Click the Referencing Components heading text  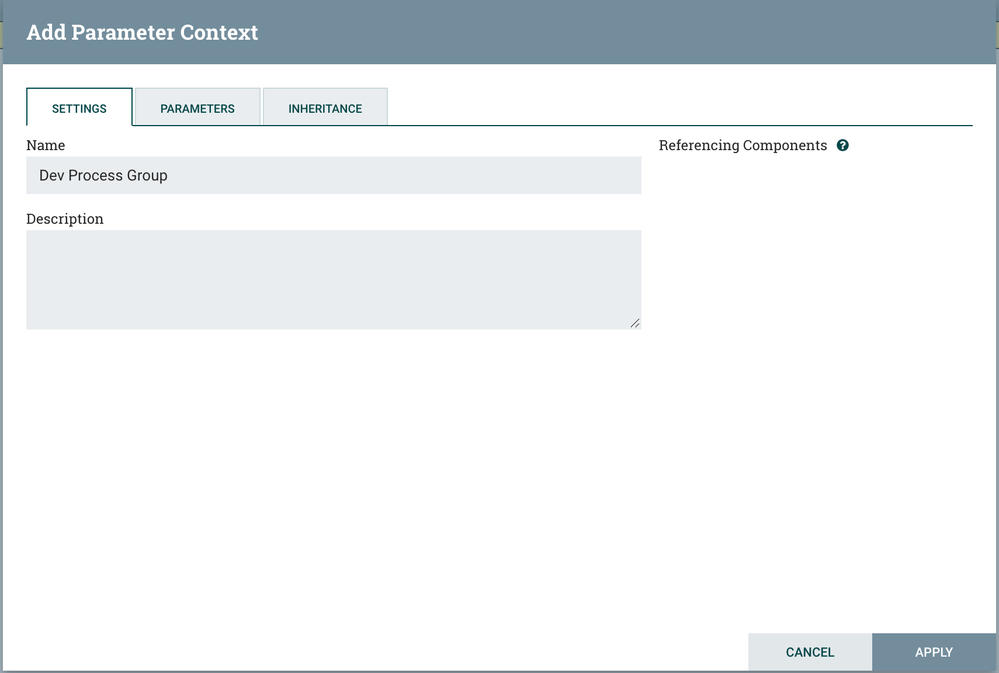click(x=743, y=145)
